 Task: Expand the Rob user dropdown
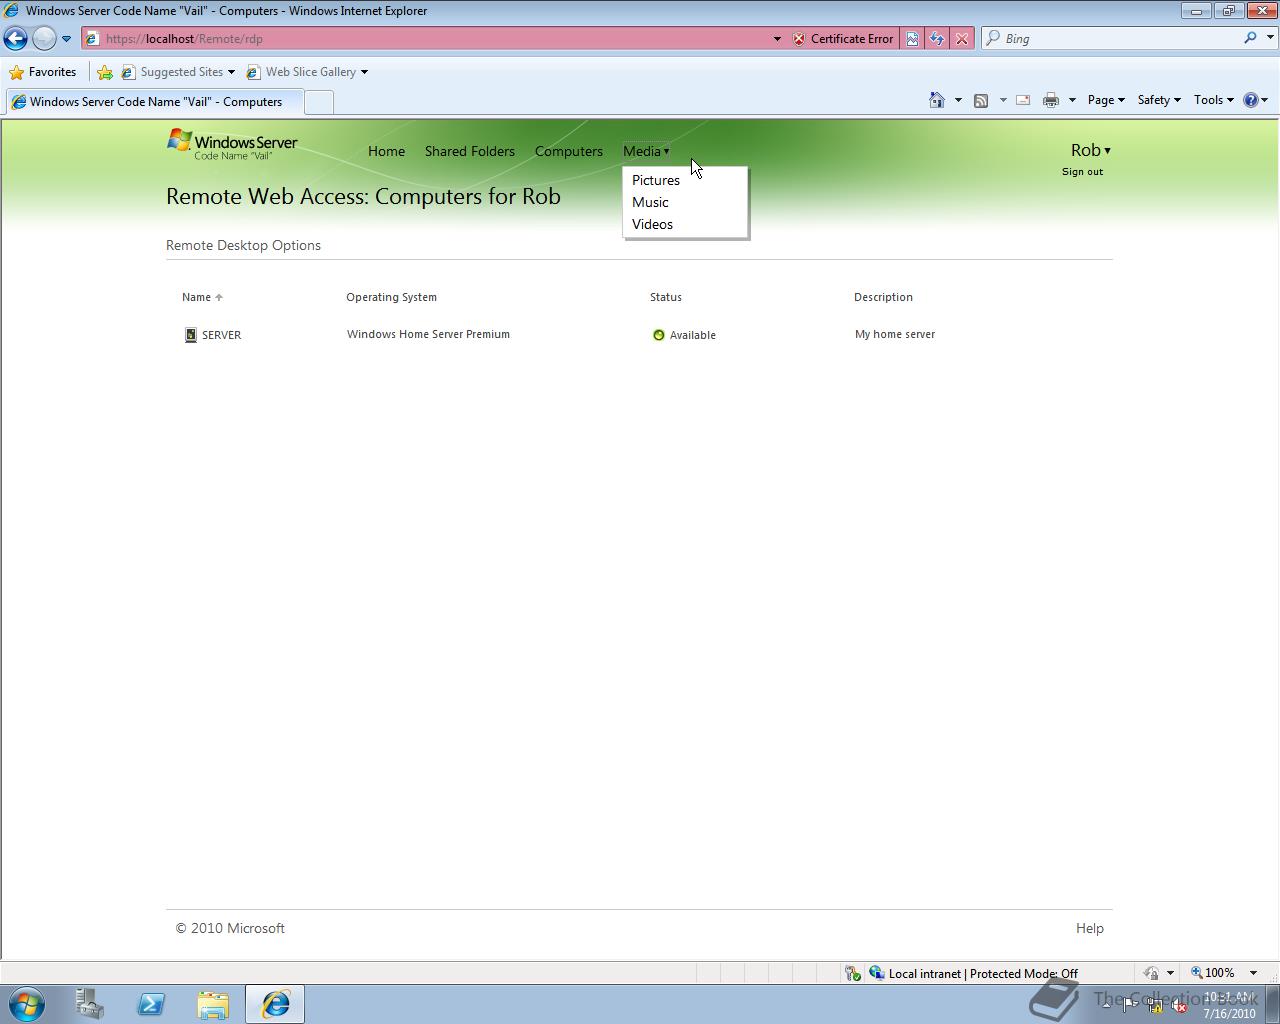pyautogui.click(x=1091, y=150)
